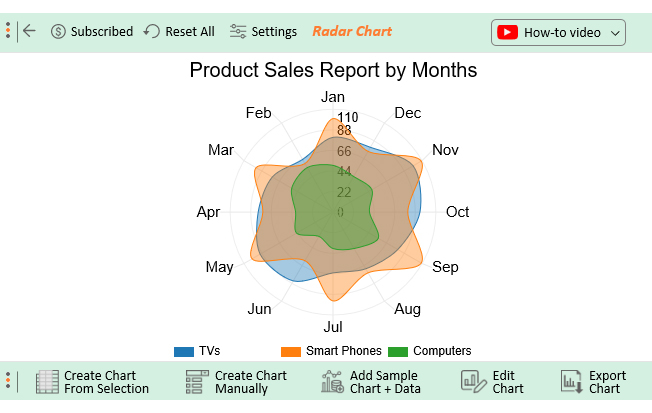Expand the How-to video dropdown arrow
The image size is (652, 413).
[x=615, y=33]
